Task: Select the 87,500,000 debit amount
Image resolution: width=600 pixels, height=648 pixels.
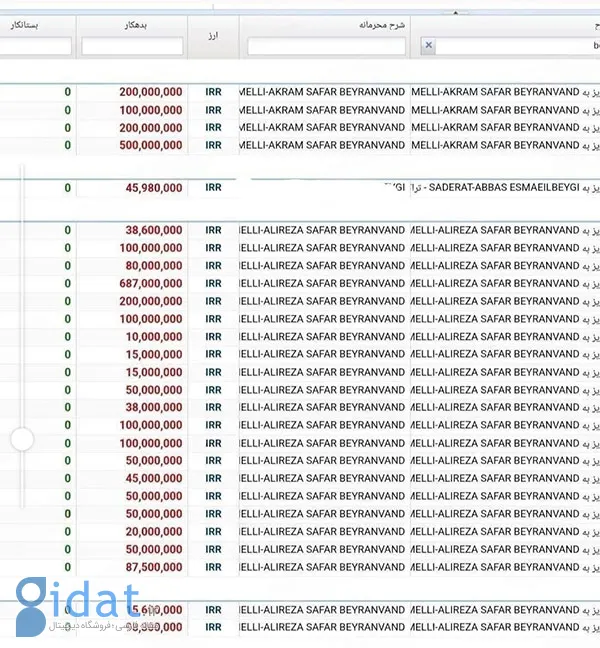Action: [x=154, y=567]
